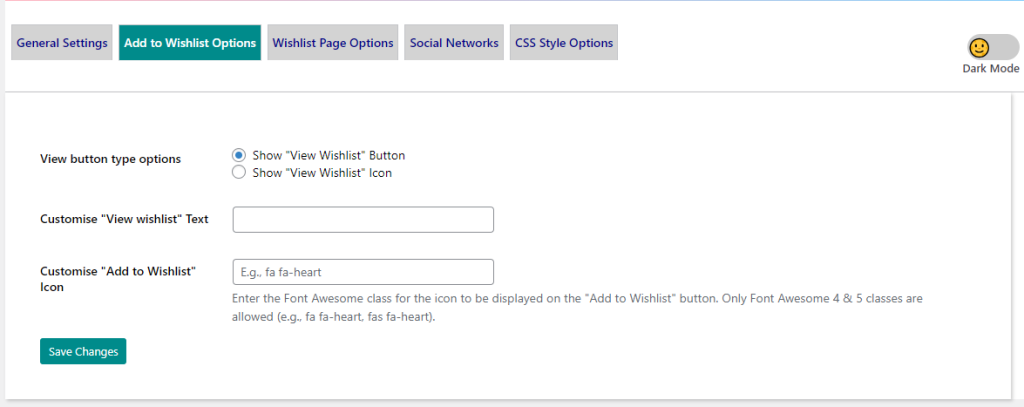Go to the Social Networks tab
Viewport: 1024px width, 407px height.
tap(454, 43)
